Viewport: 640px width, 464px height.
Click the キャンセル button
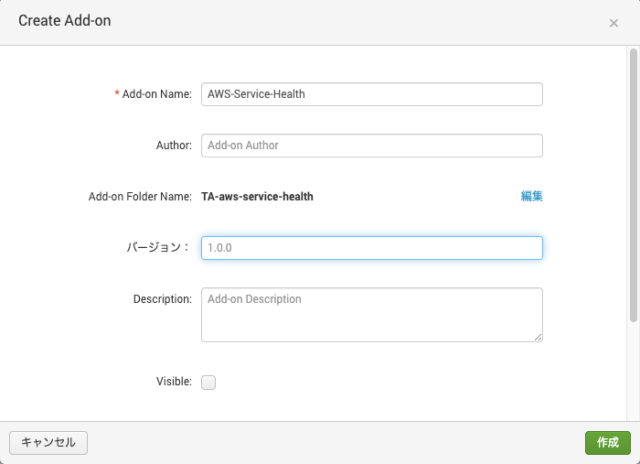point(48,443)
